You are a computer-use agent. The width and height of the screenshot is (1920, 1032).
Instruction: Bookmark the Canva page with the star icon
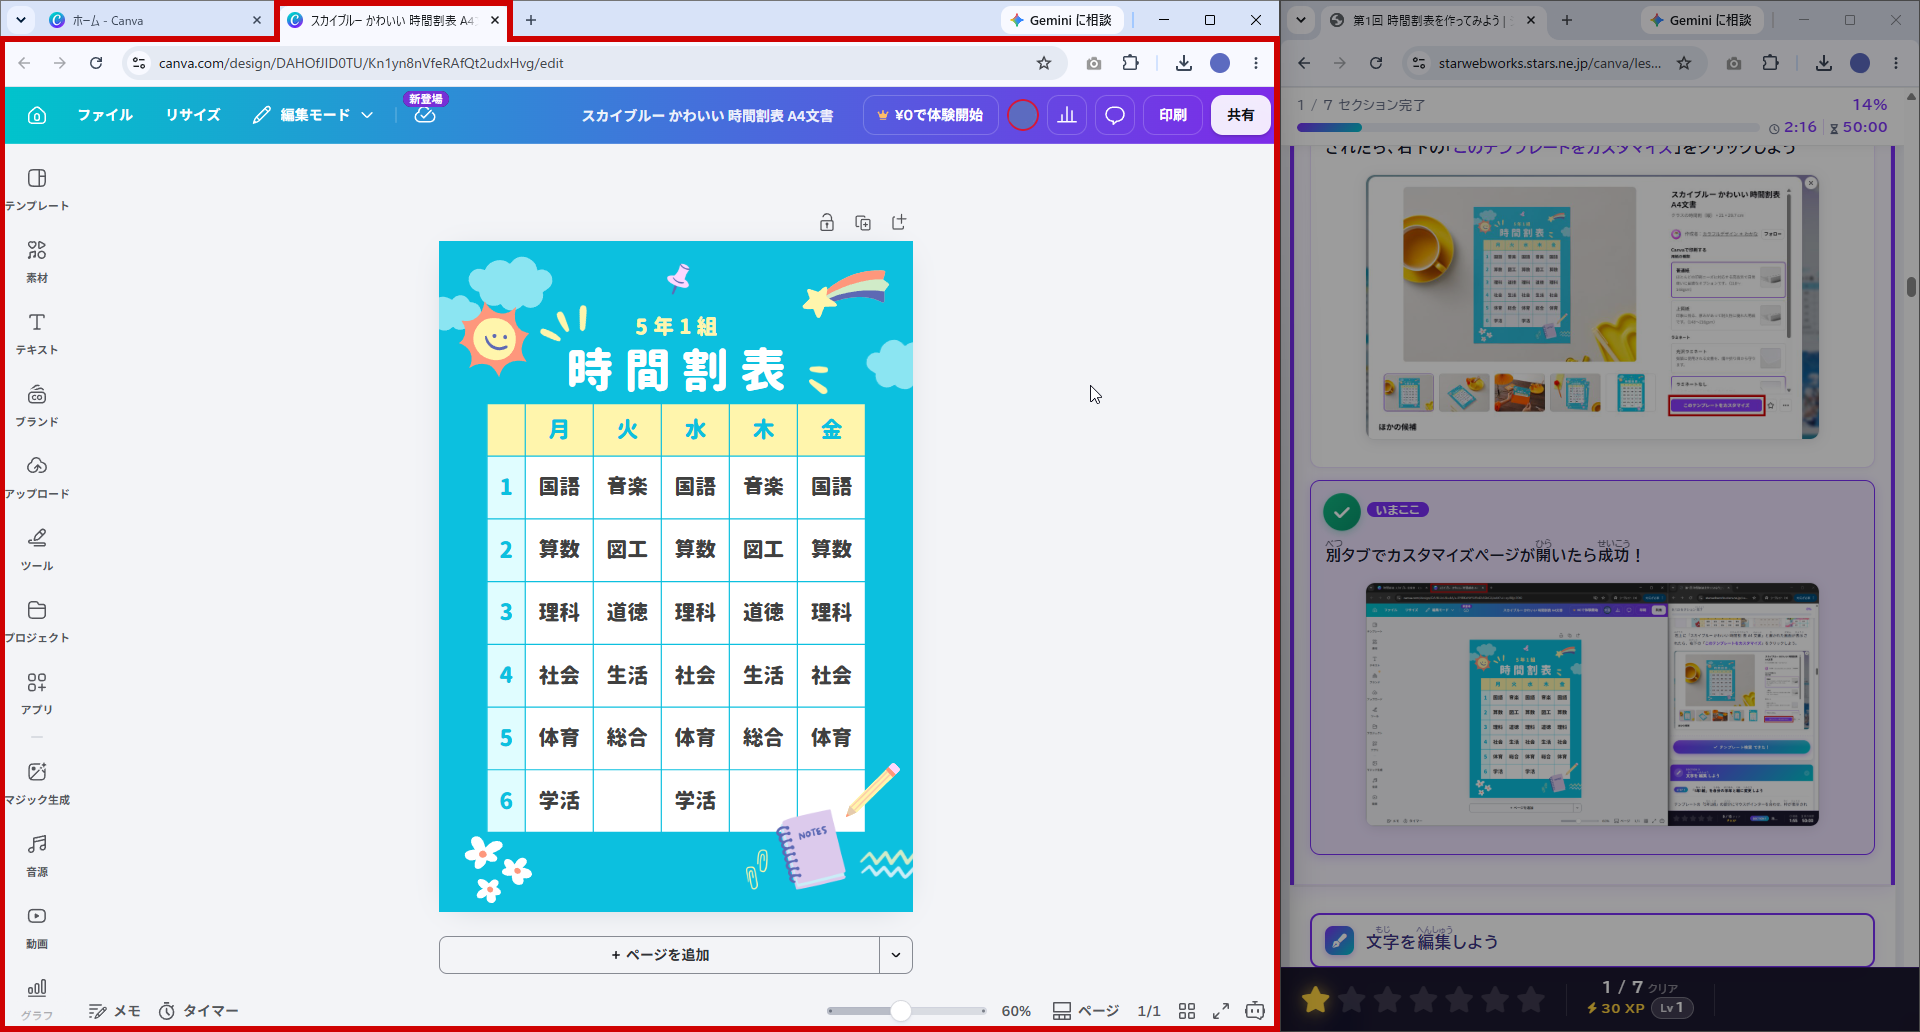(x=1044, y=63)
